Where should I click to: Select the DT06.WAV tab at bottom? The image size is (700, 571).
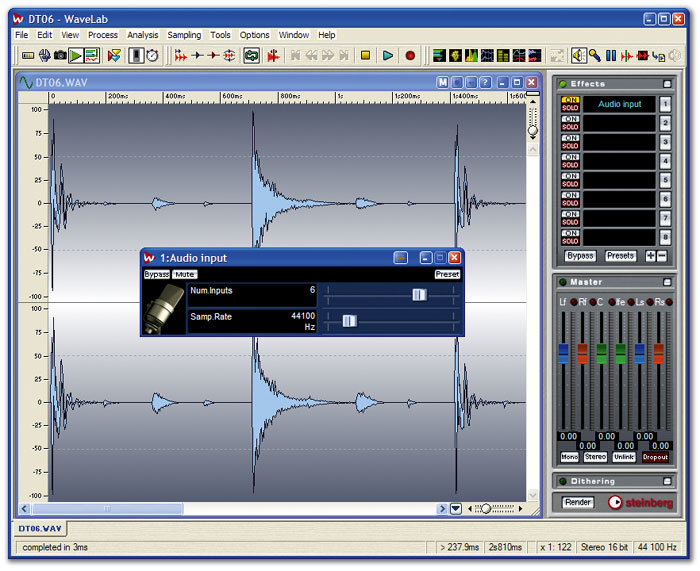point(40,529)
